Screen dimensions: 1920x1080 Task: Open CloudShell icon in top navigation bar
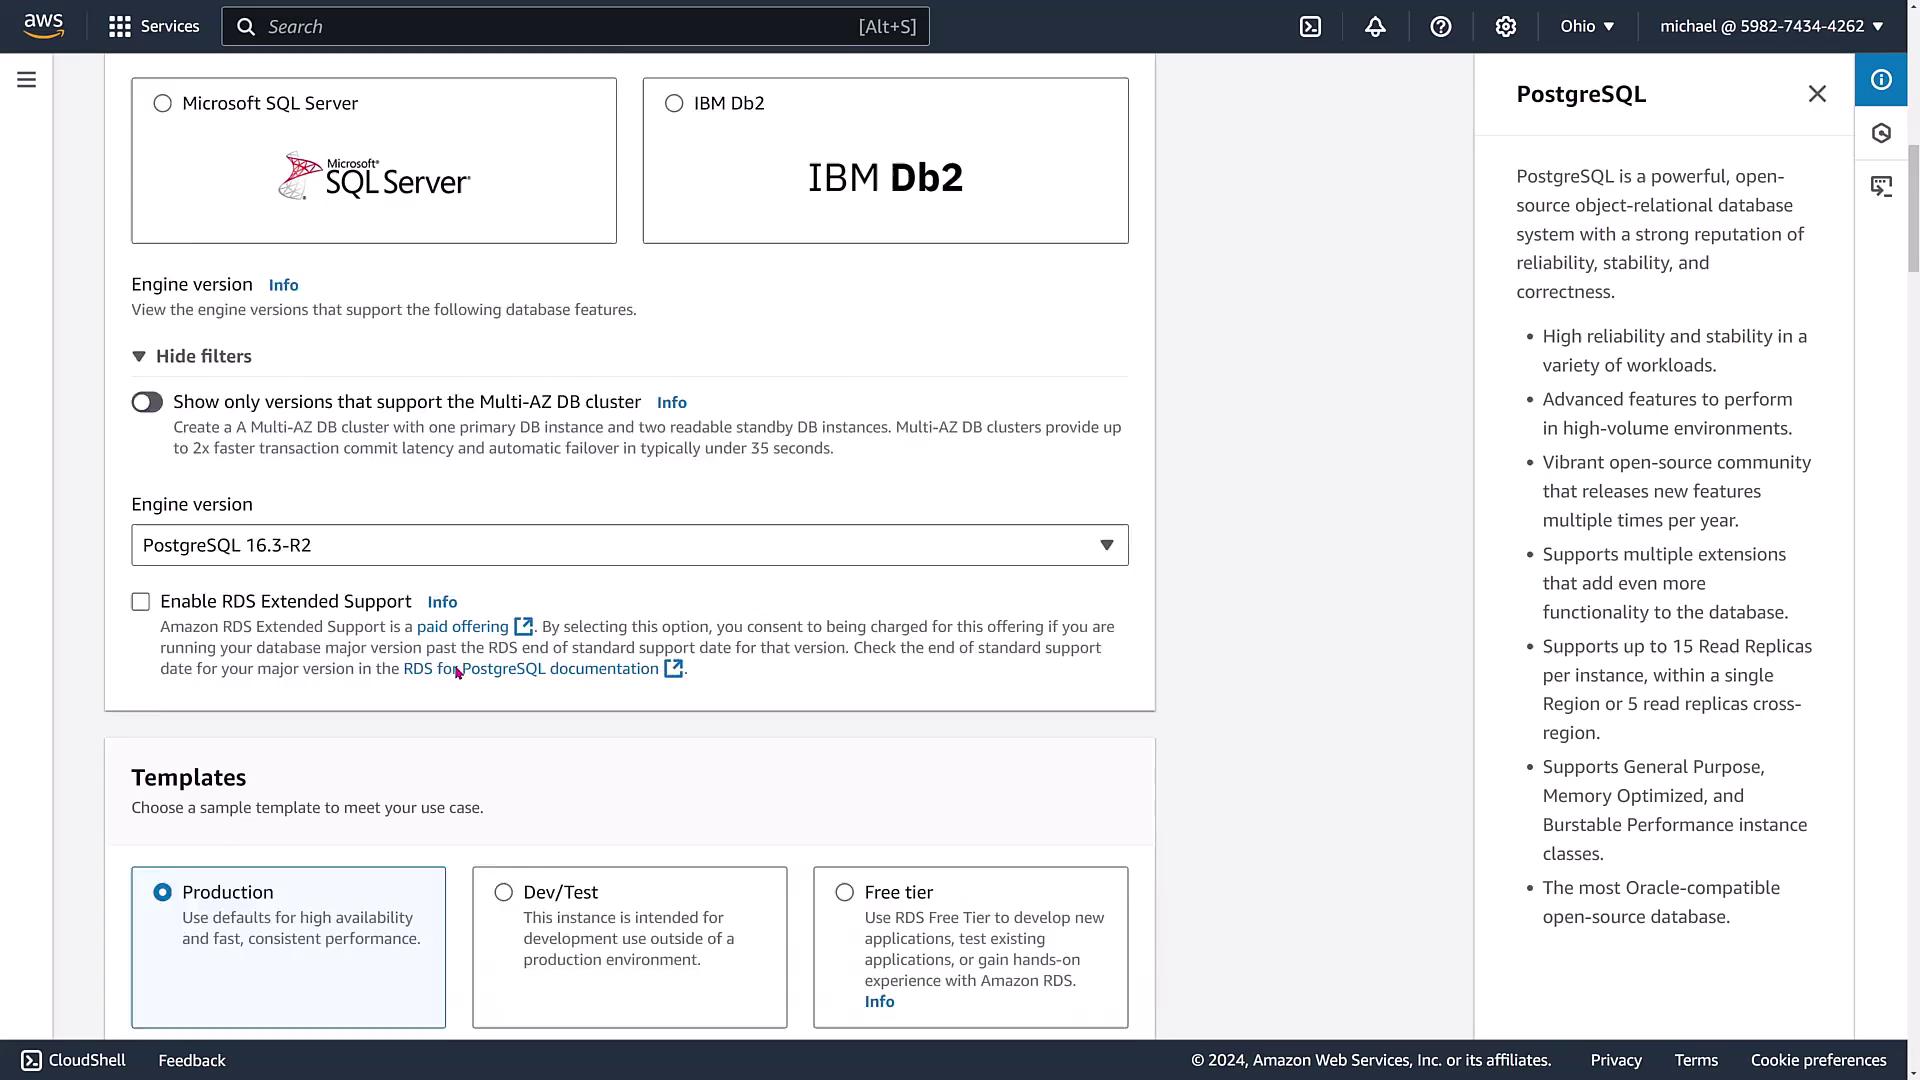tap(1310, 27)
